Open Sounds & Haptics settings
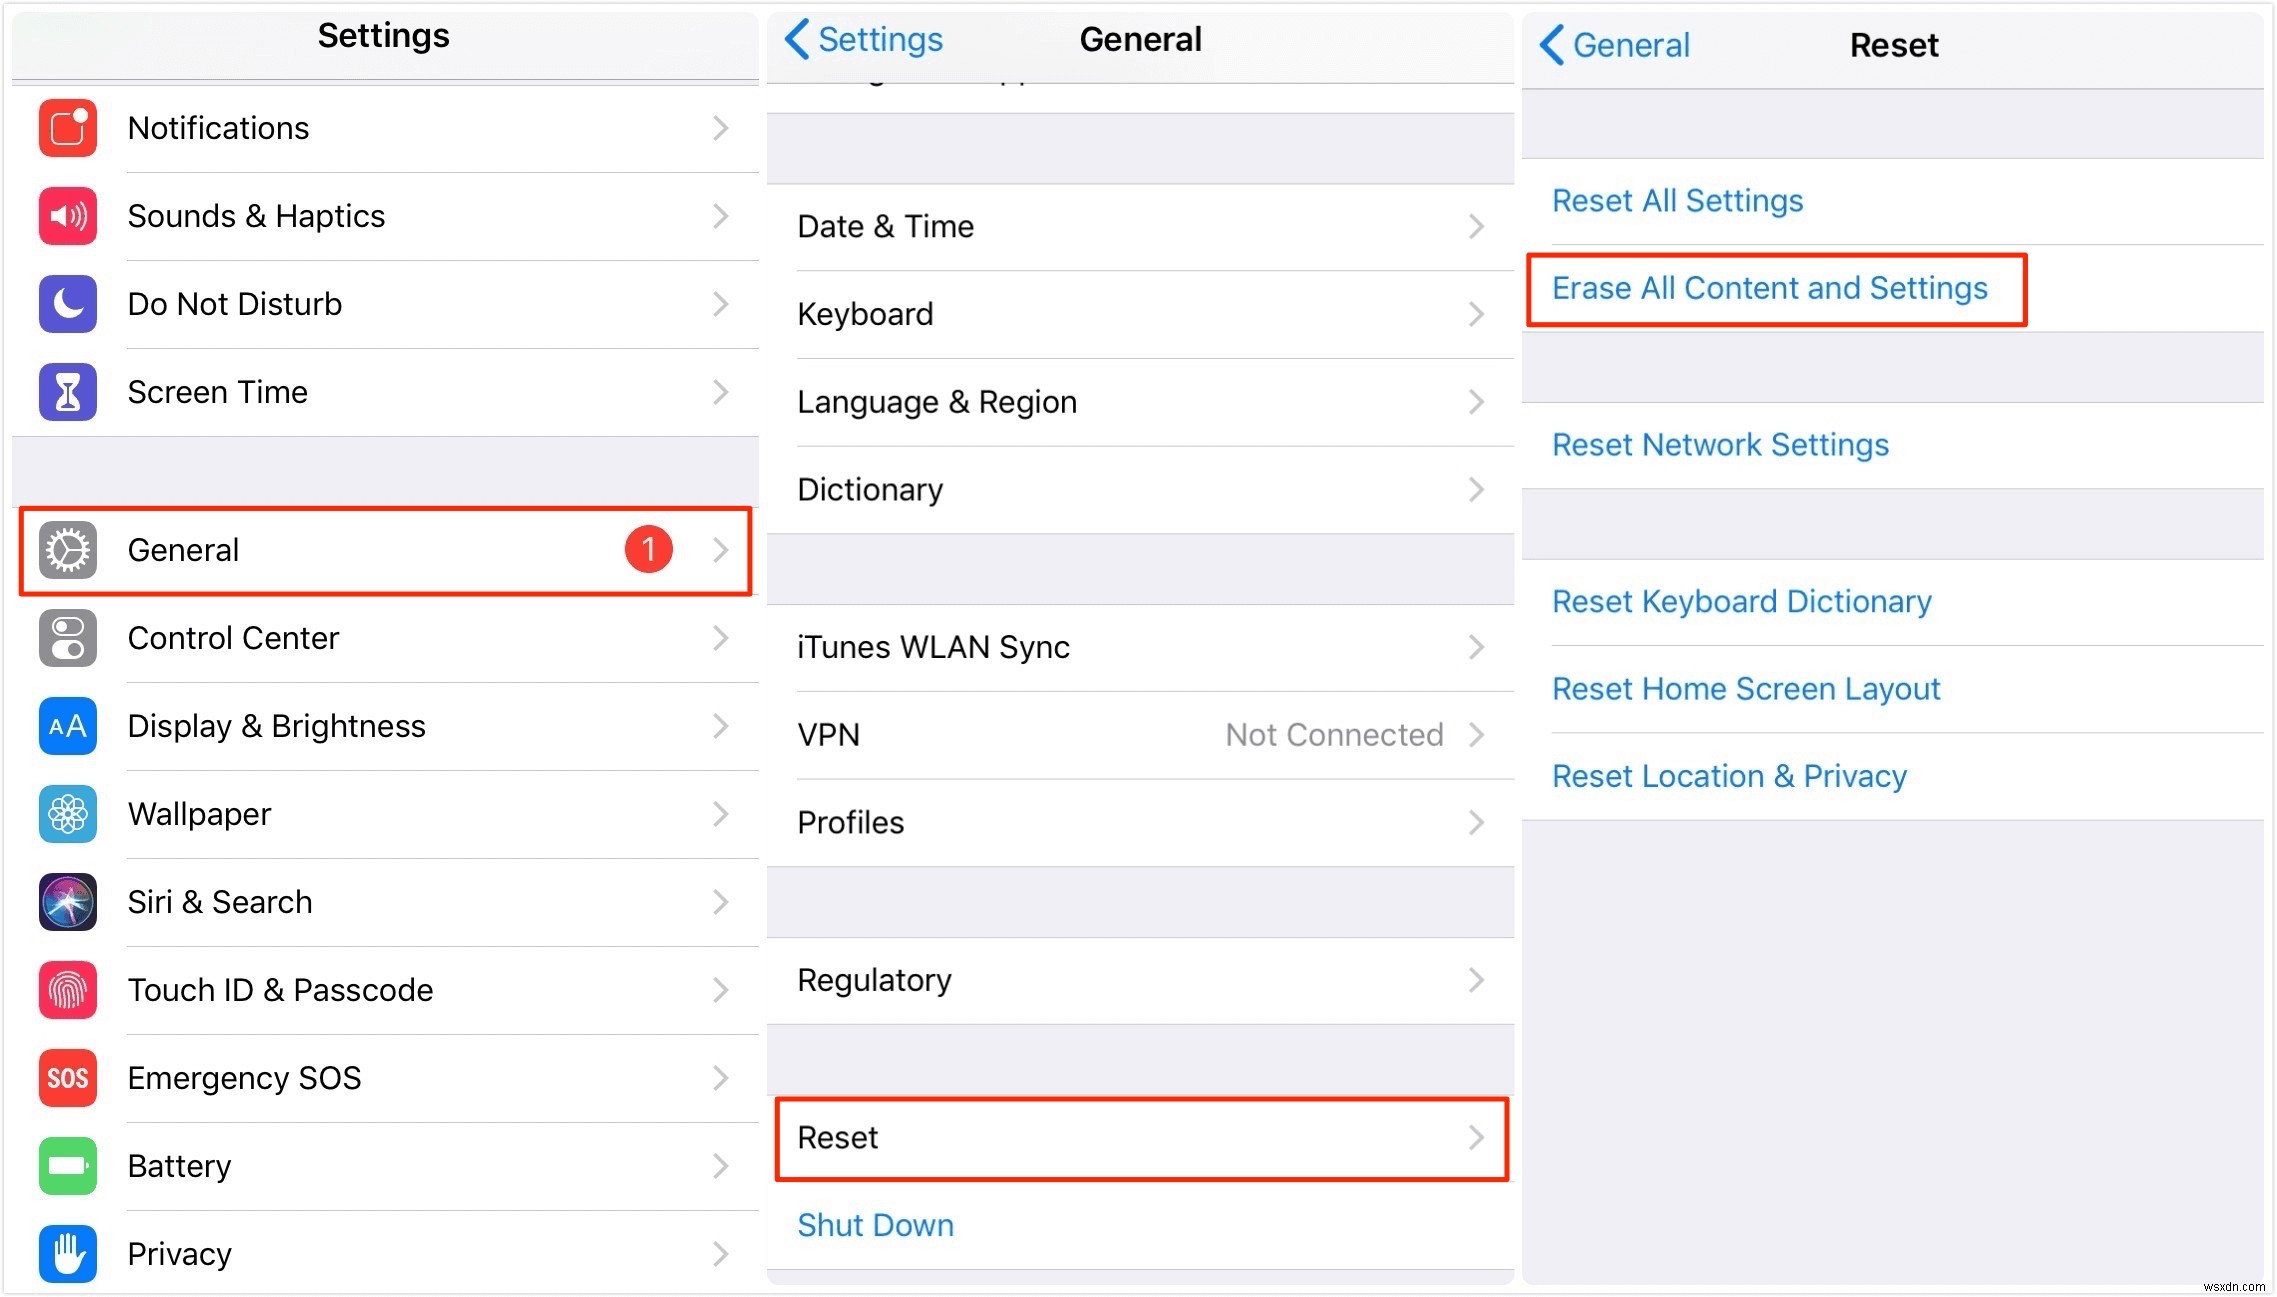The image size is (2277, 1297). [383, 216]
